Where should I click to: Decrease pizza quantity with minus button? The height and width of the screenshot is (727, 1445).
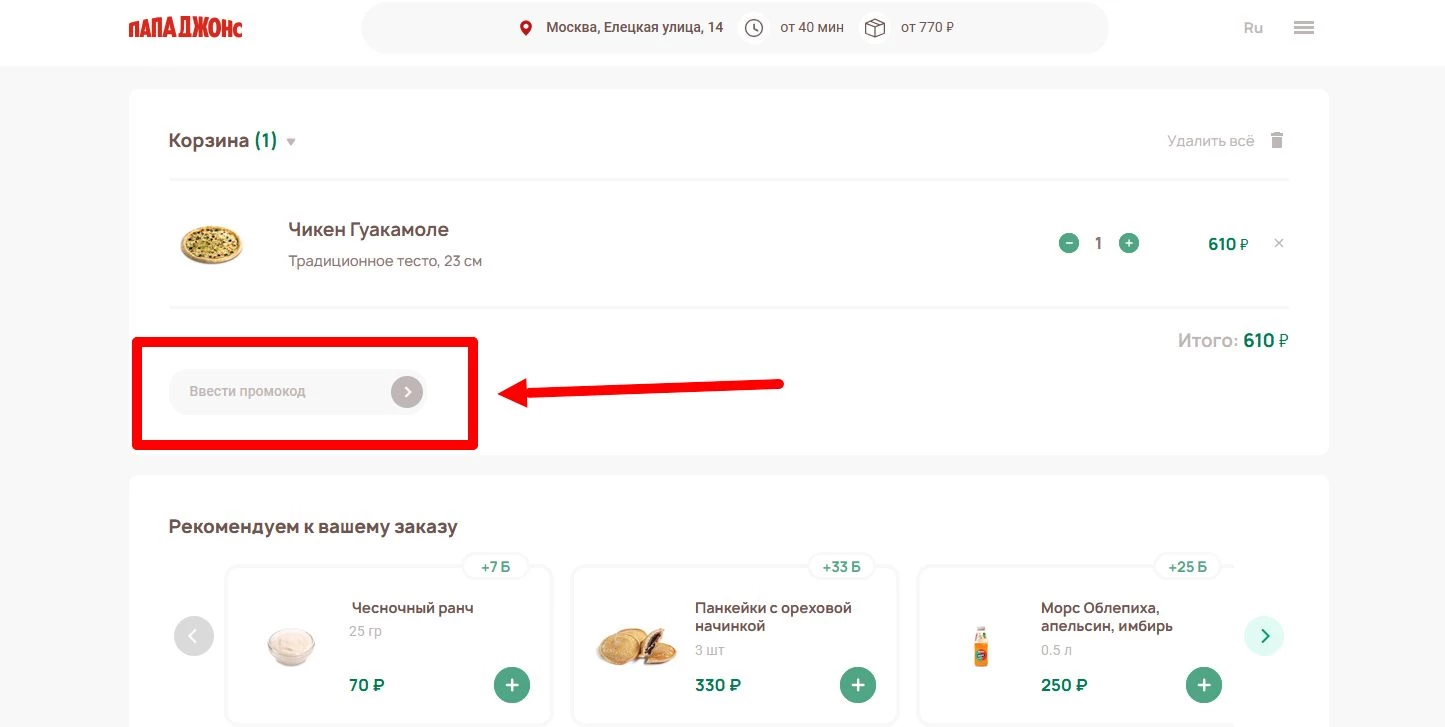(1068, 242)
